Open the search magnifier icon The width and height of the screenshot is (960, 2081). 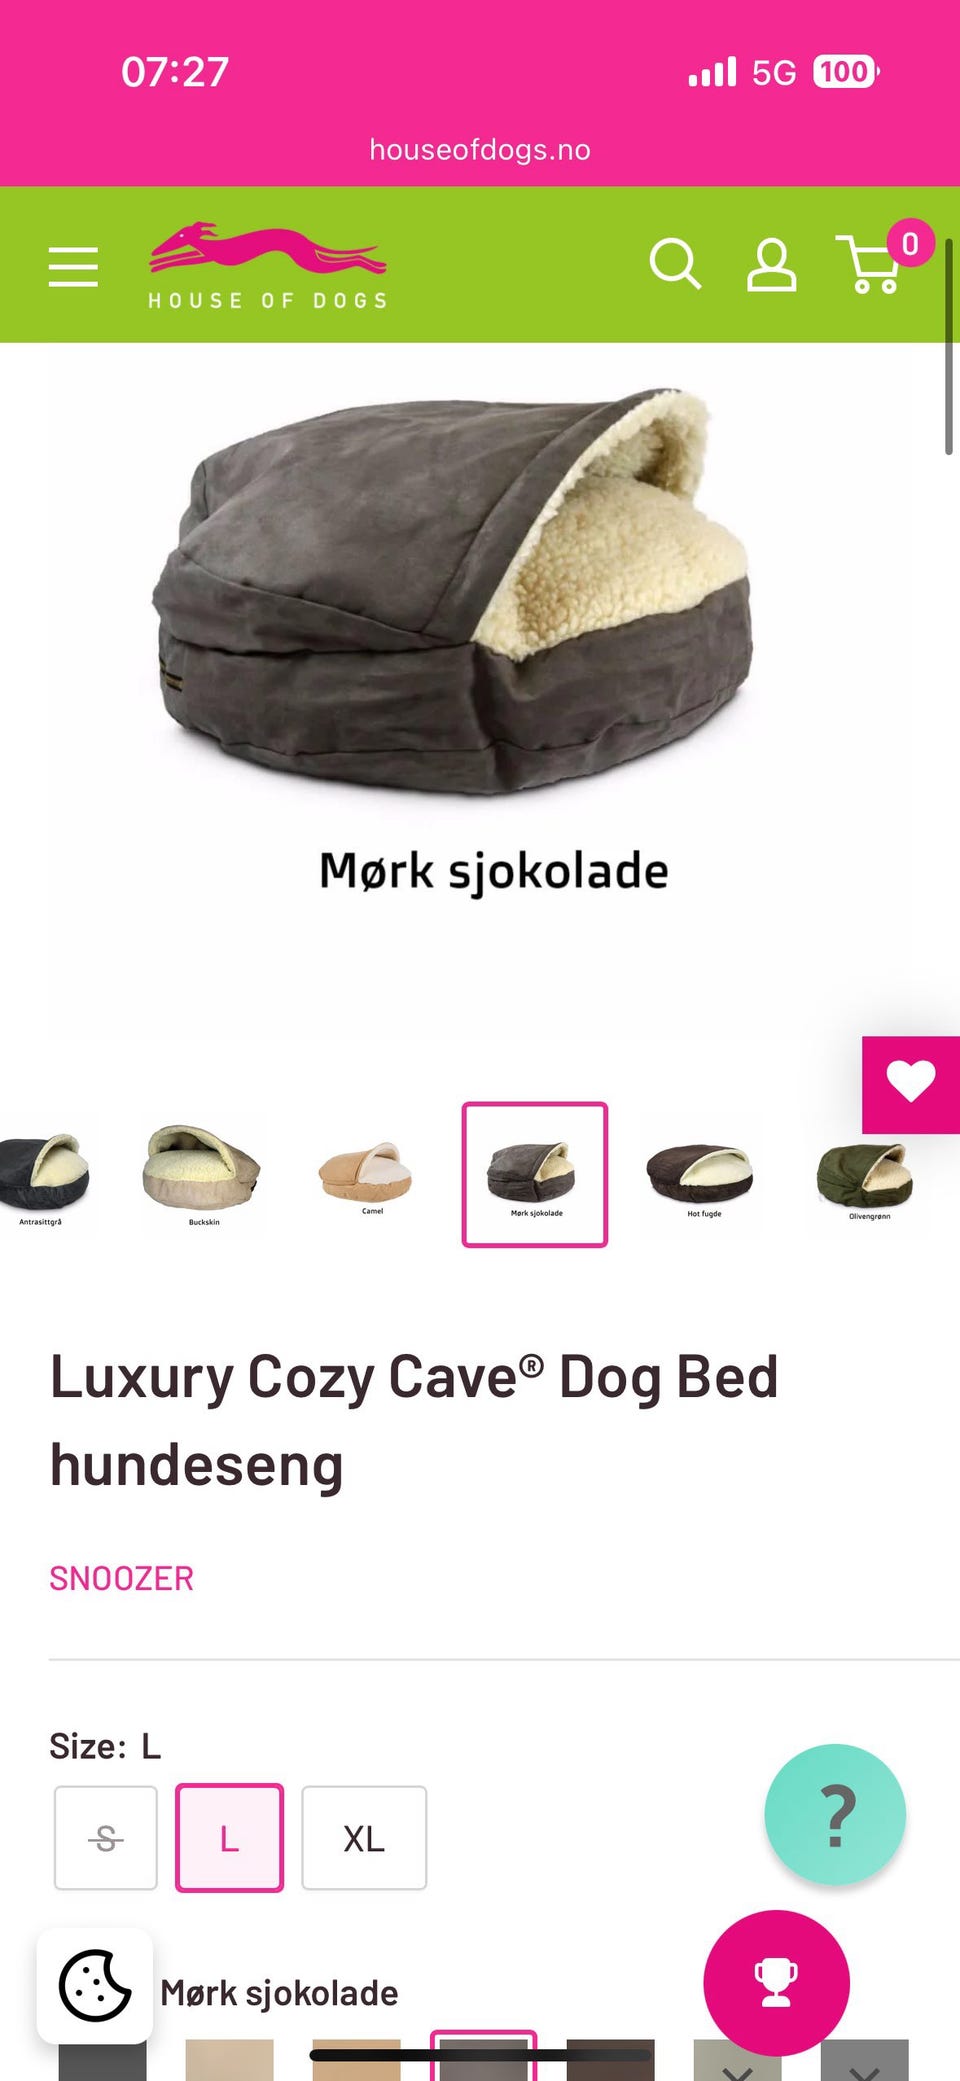676,264
